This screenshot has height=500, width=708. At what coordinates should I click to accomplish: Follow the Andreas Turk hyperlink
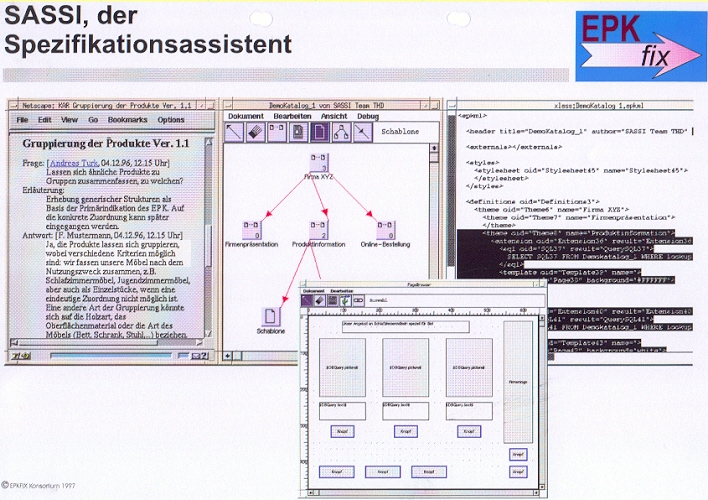(74, 162)
